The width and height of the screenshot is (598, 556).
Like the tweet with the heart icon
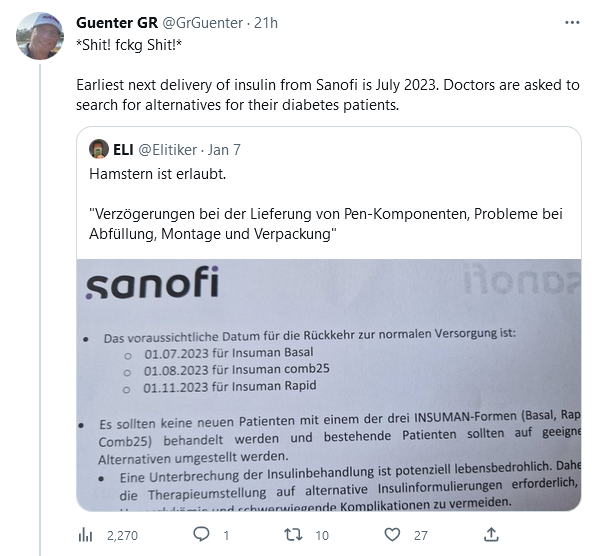tap(392, 535)
